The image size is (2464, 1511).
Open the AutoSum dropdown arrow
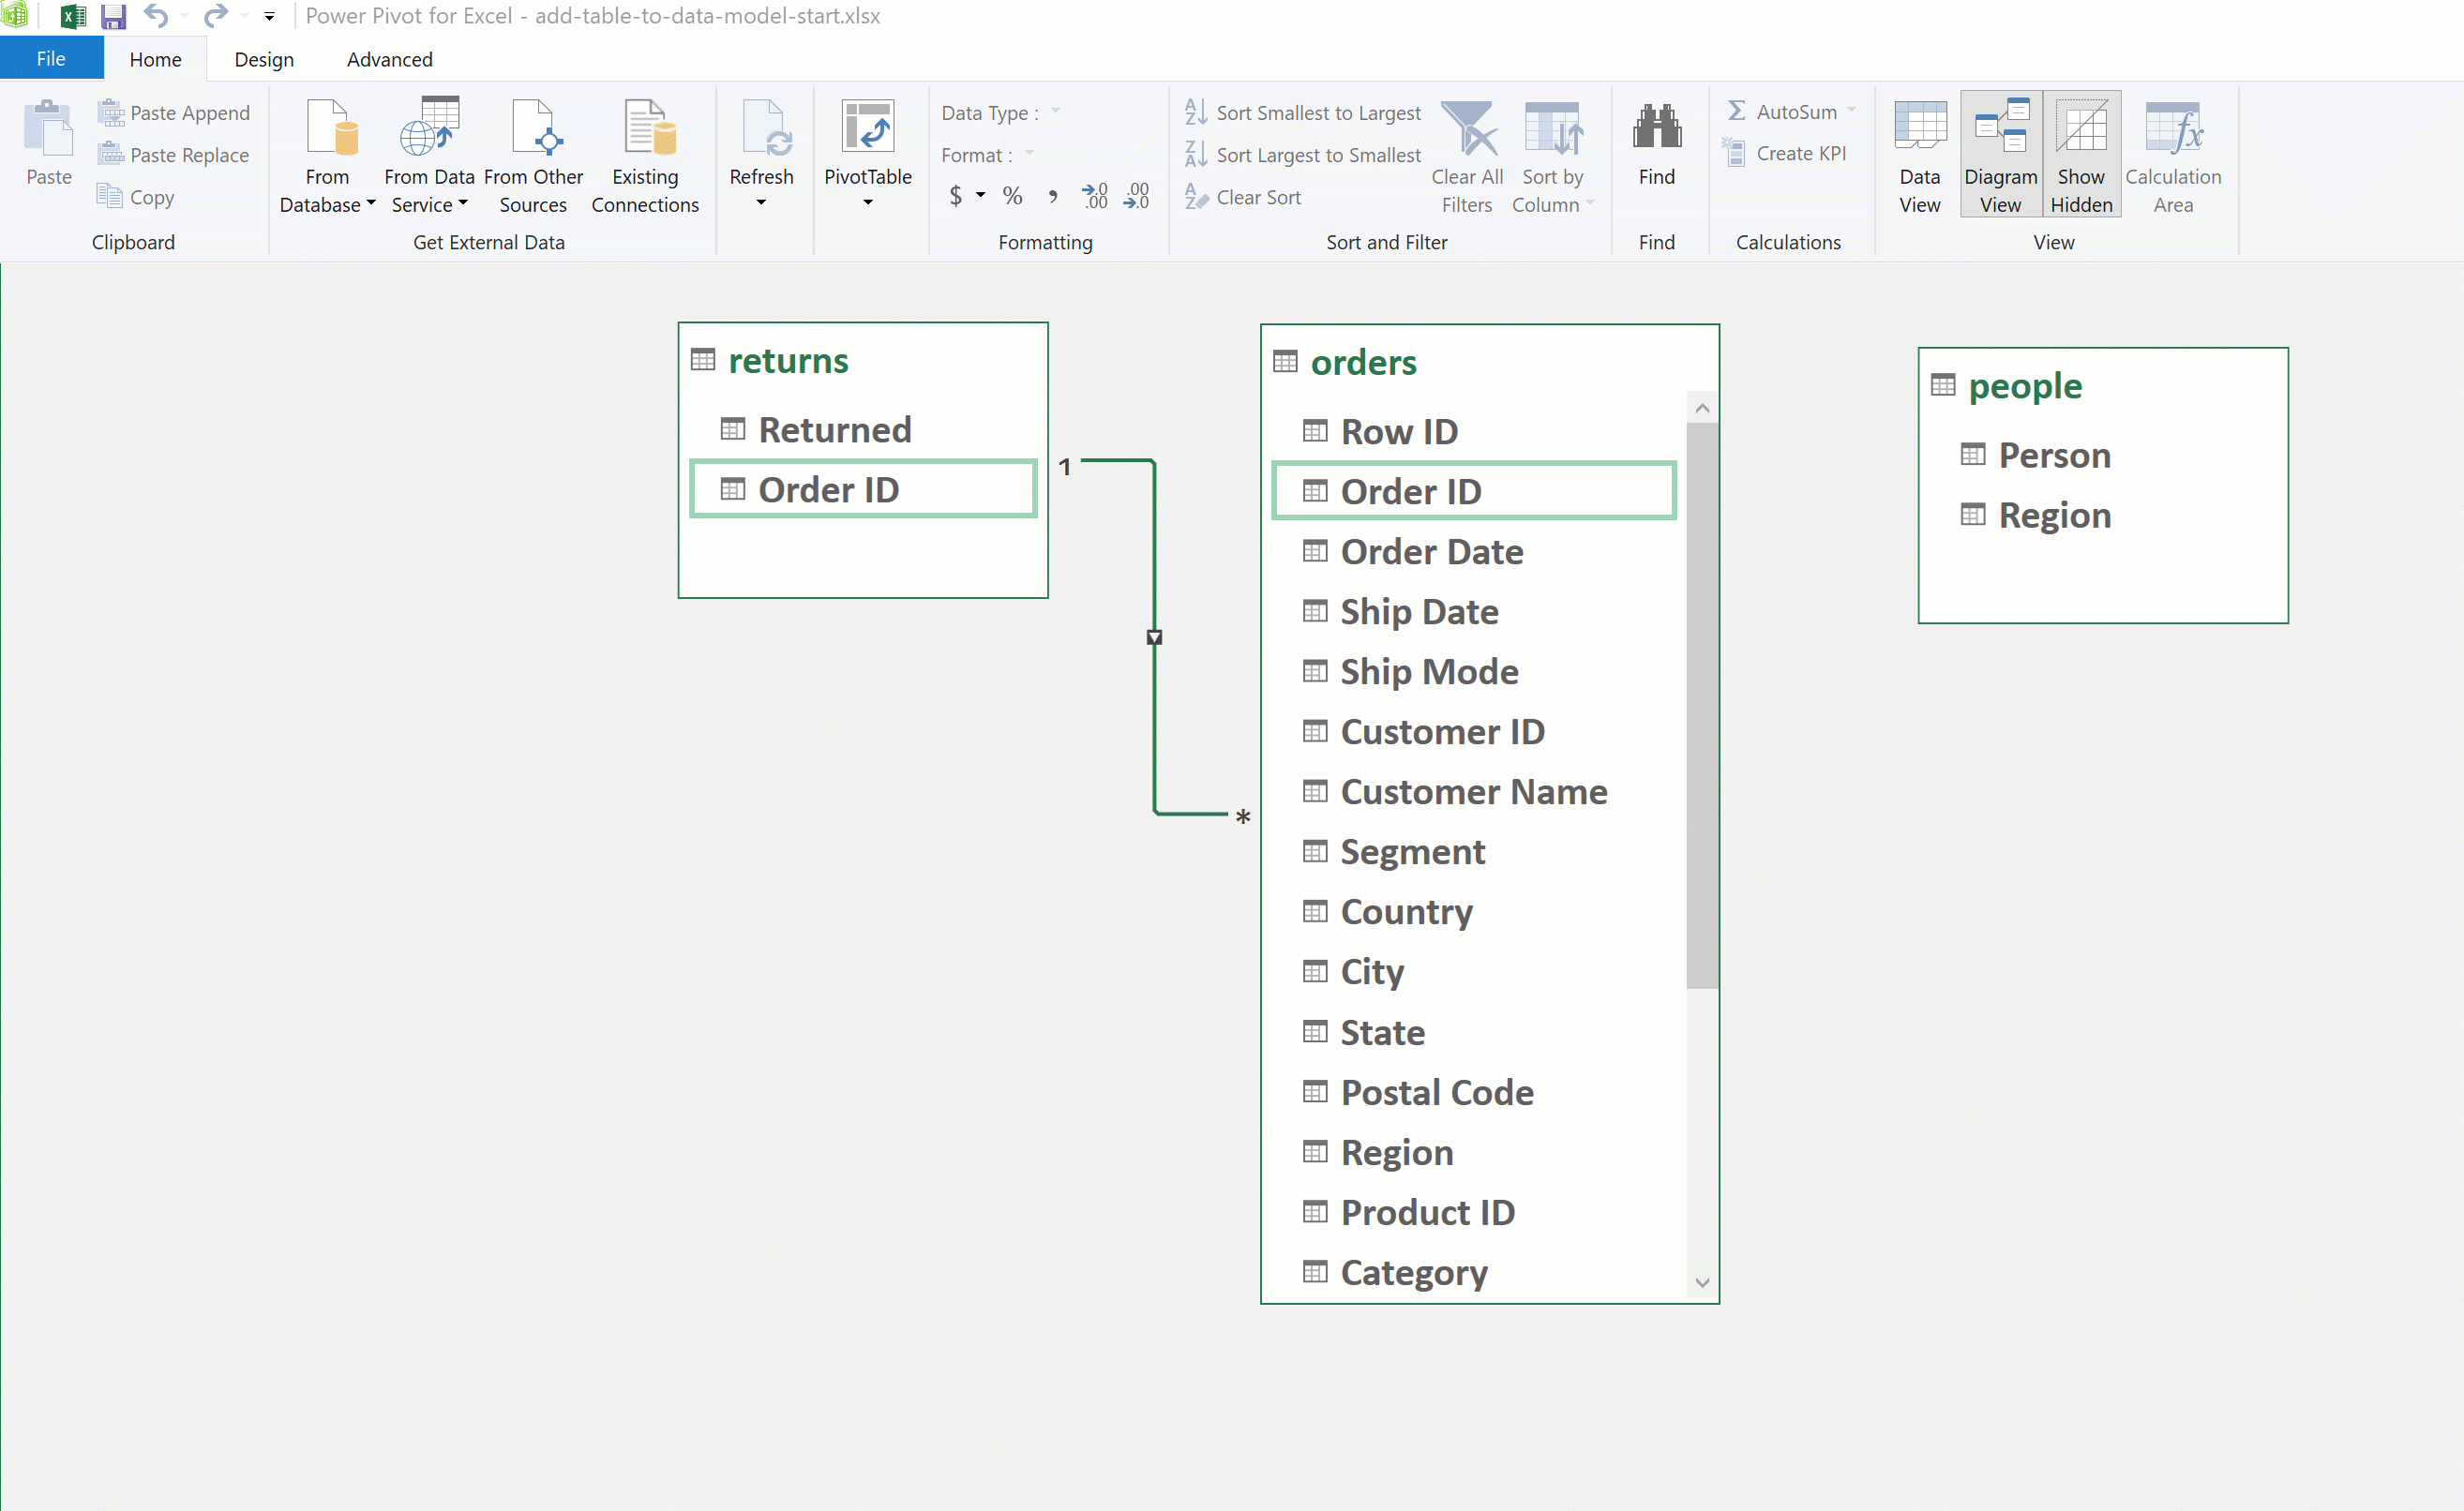(x=1851, y=111)
